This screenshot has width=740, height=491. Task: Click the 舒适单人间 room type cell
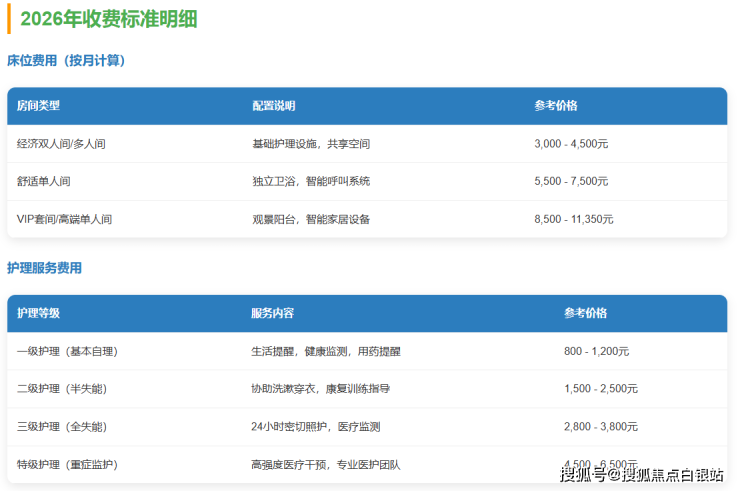click(44, 182)
